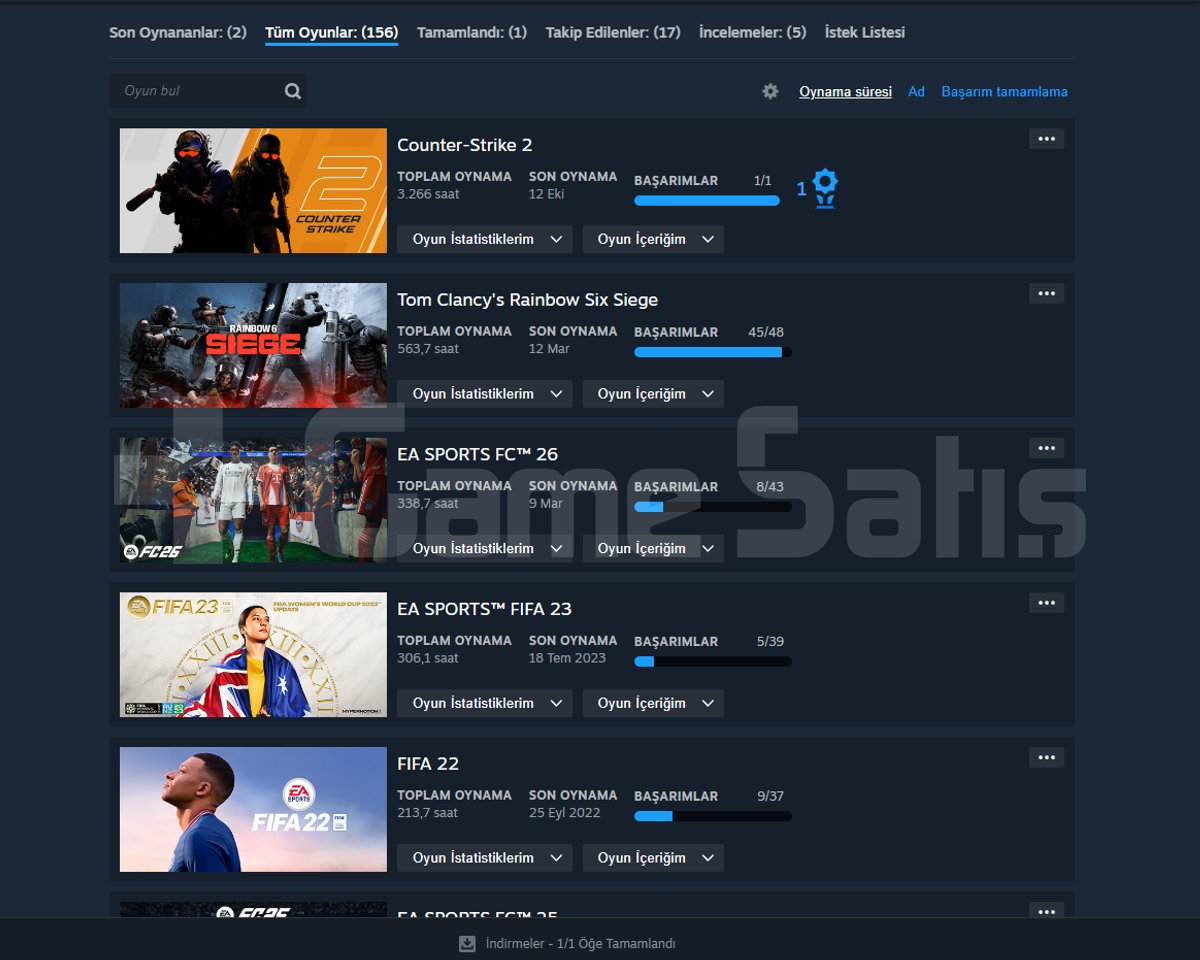Expand EA SPORTS FC 26 Oyun İçeriğim
Screen dimensions: 1200x960
[653, 548]
